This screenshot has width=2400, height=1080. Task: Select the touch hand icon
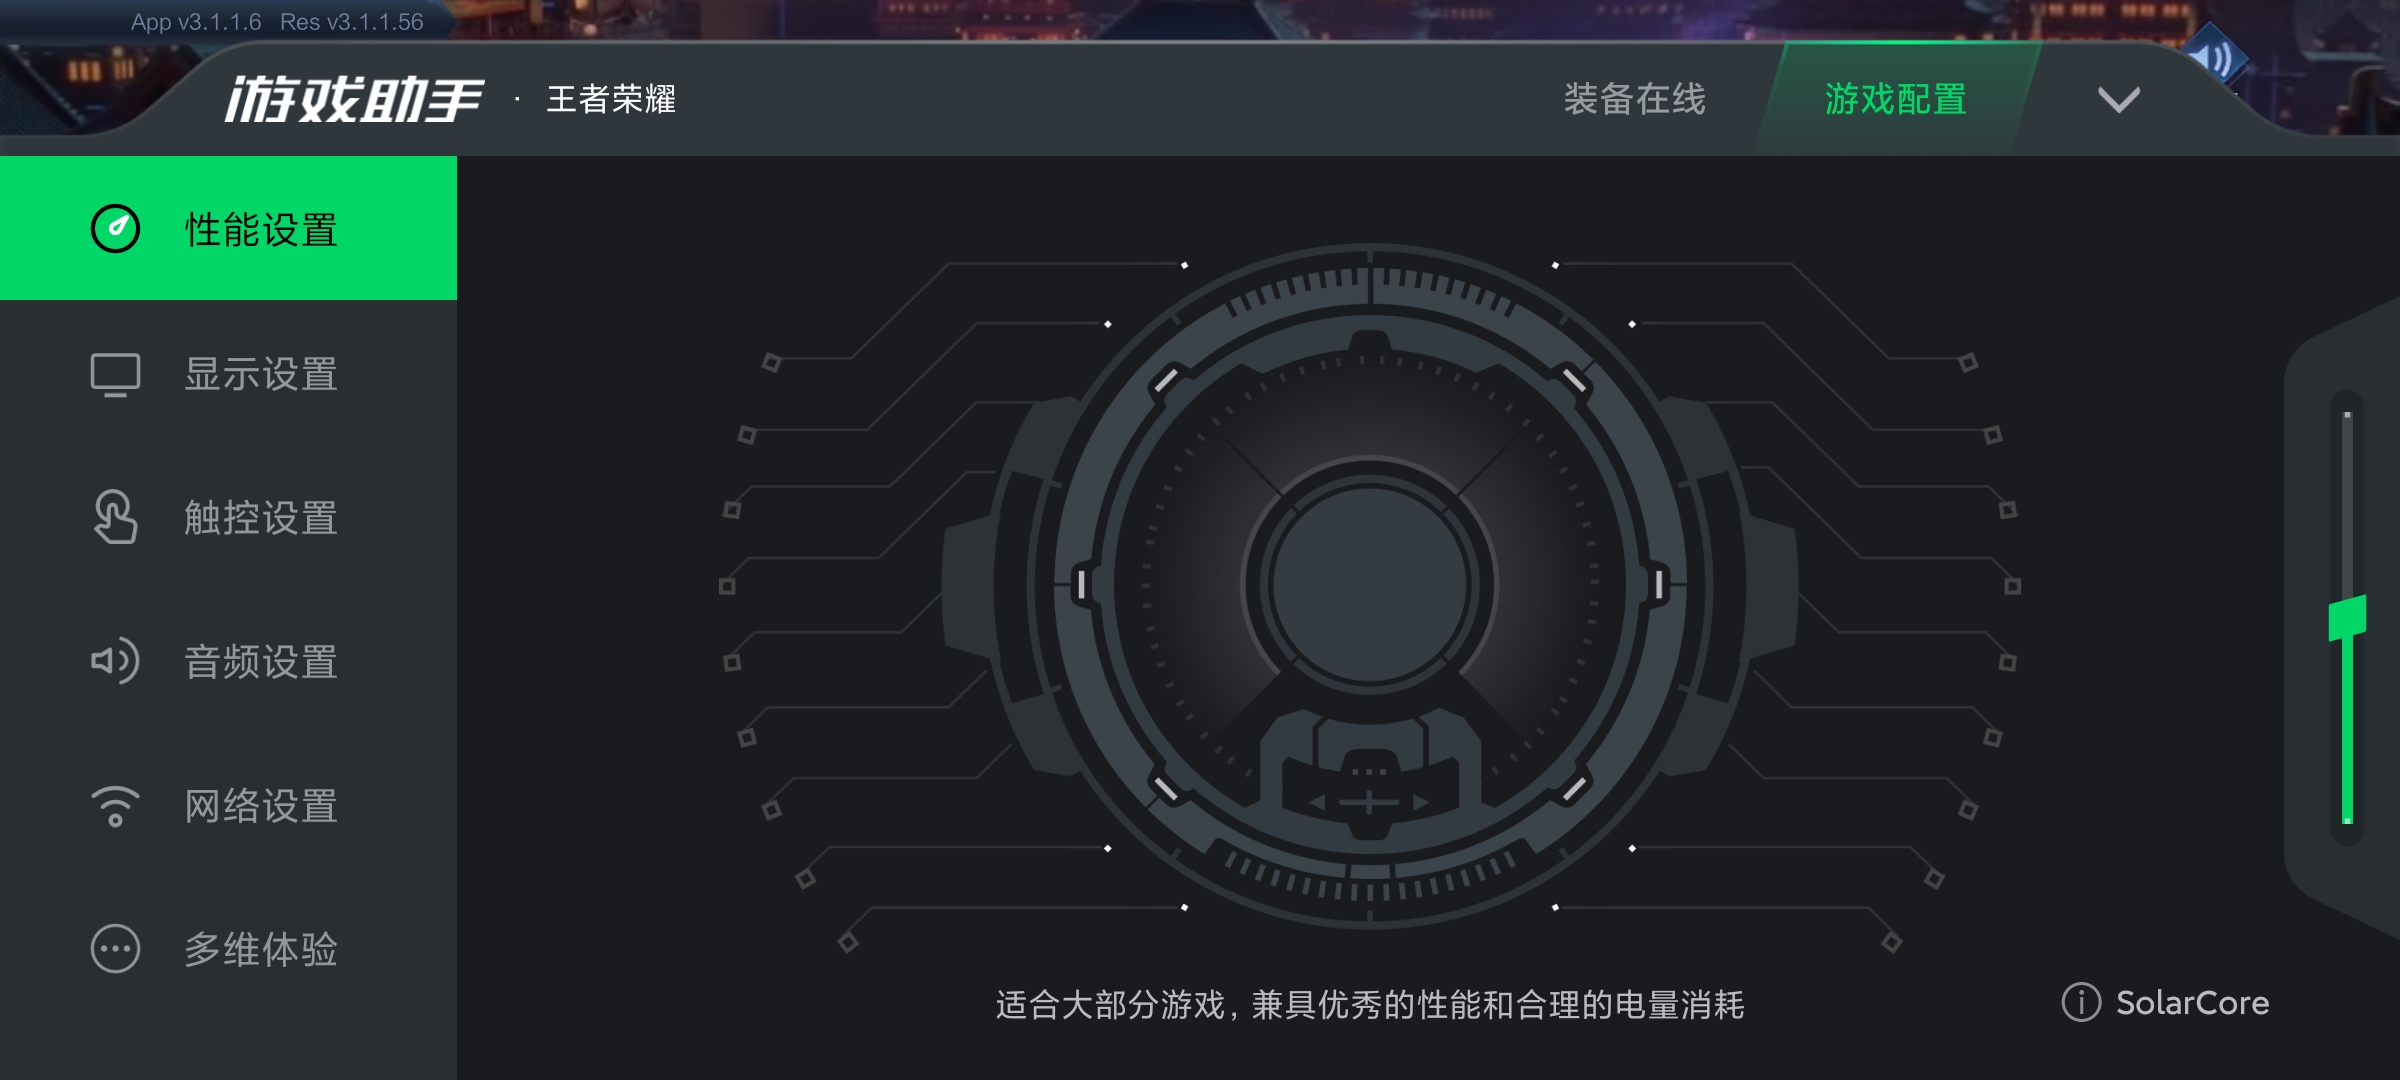coord(115,517)
